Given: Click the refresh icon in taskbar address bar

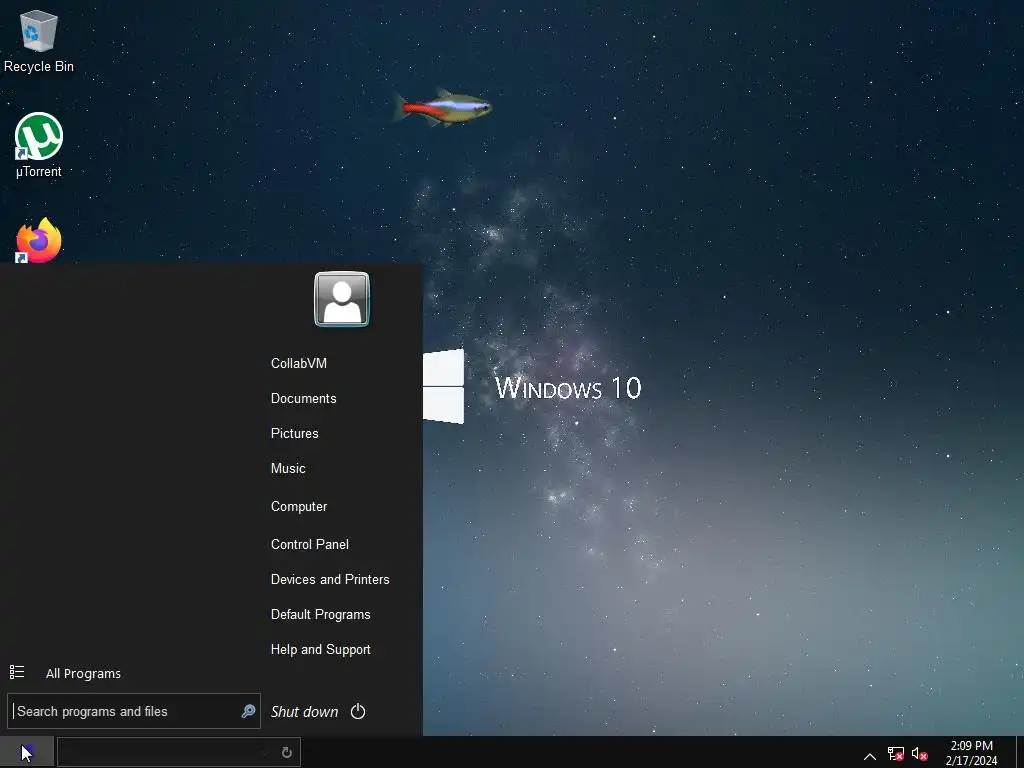Looking at the screenshot, I should point(286,752).
